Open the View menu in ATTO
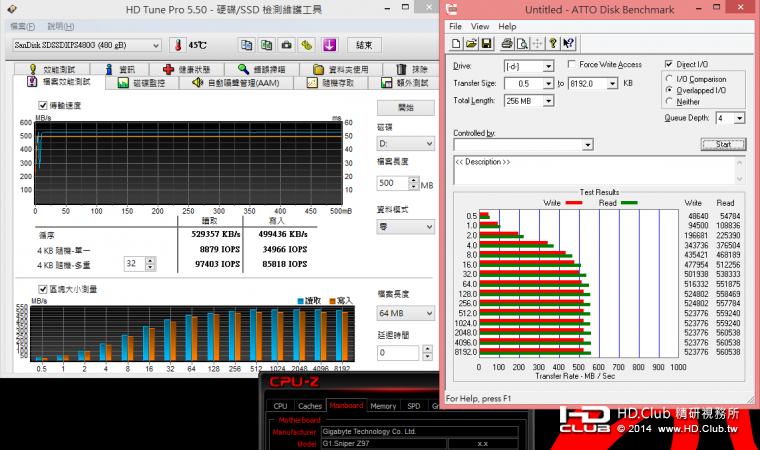The width and height of the screenshot is (760, 450). [480, 26]
